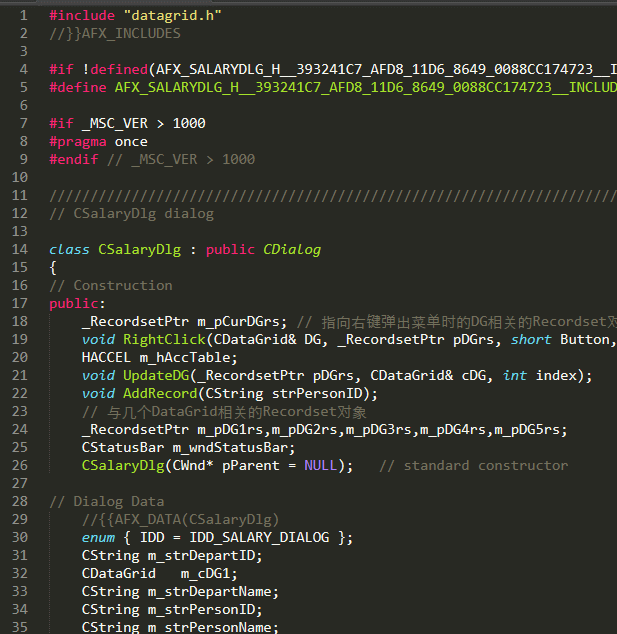Click the //}}AFX_INCLUDES comment
The image size is (617, 634).
pos(115,34)
